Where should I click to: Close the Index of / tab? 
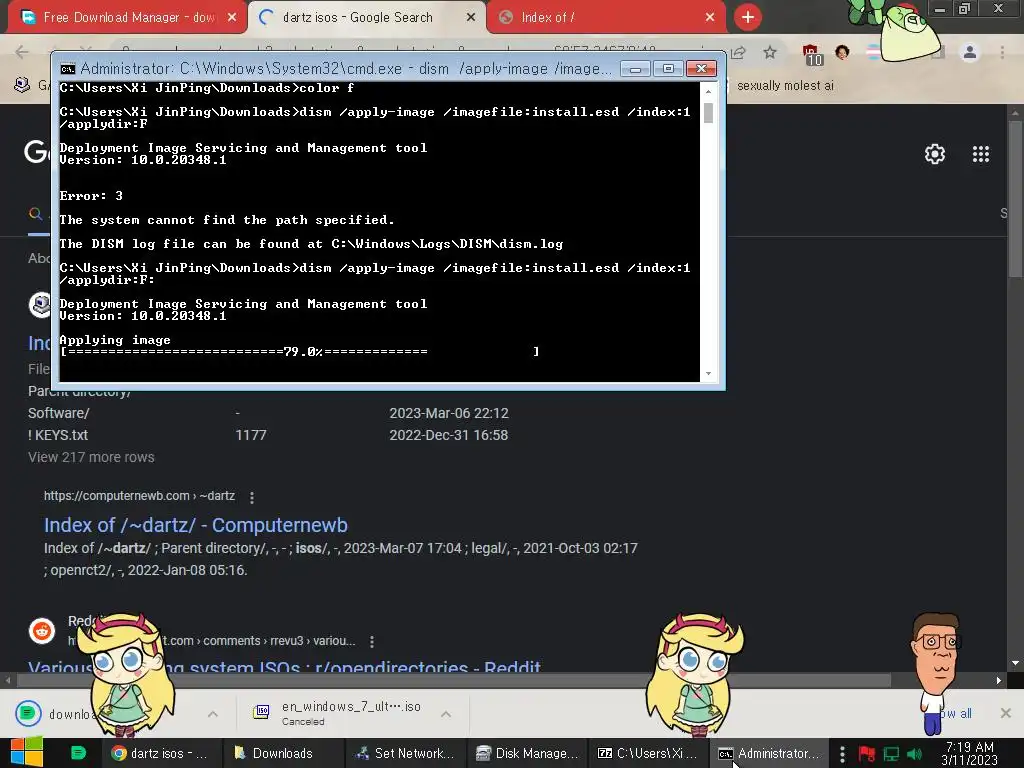pos(710,18)
